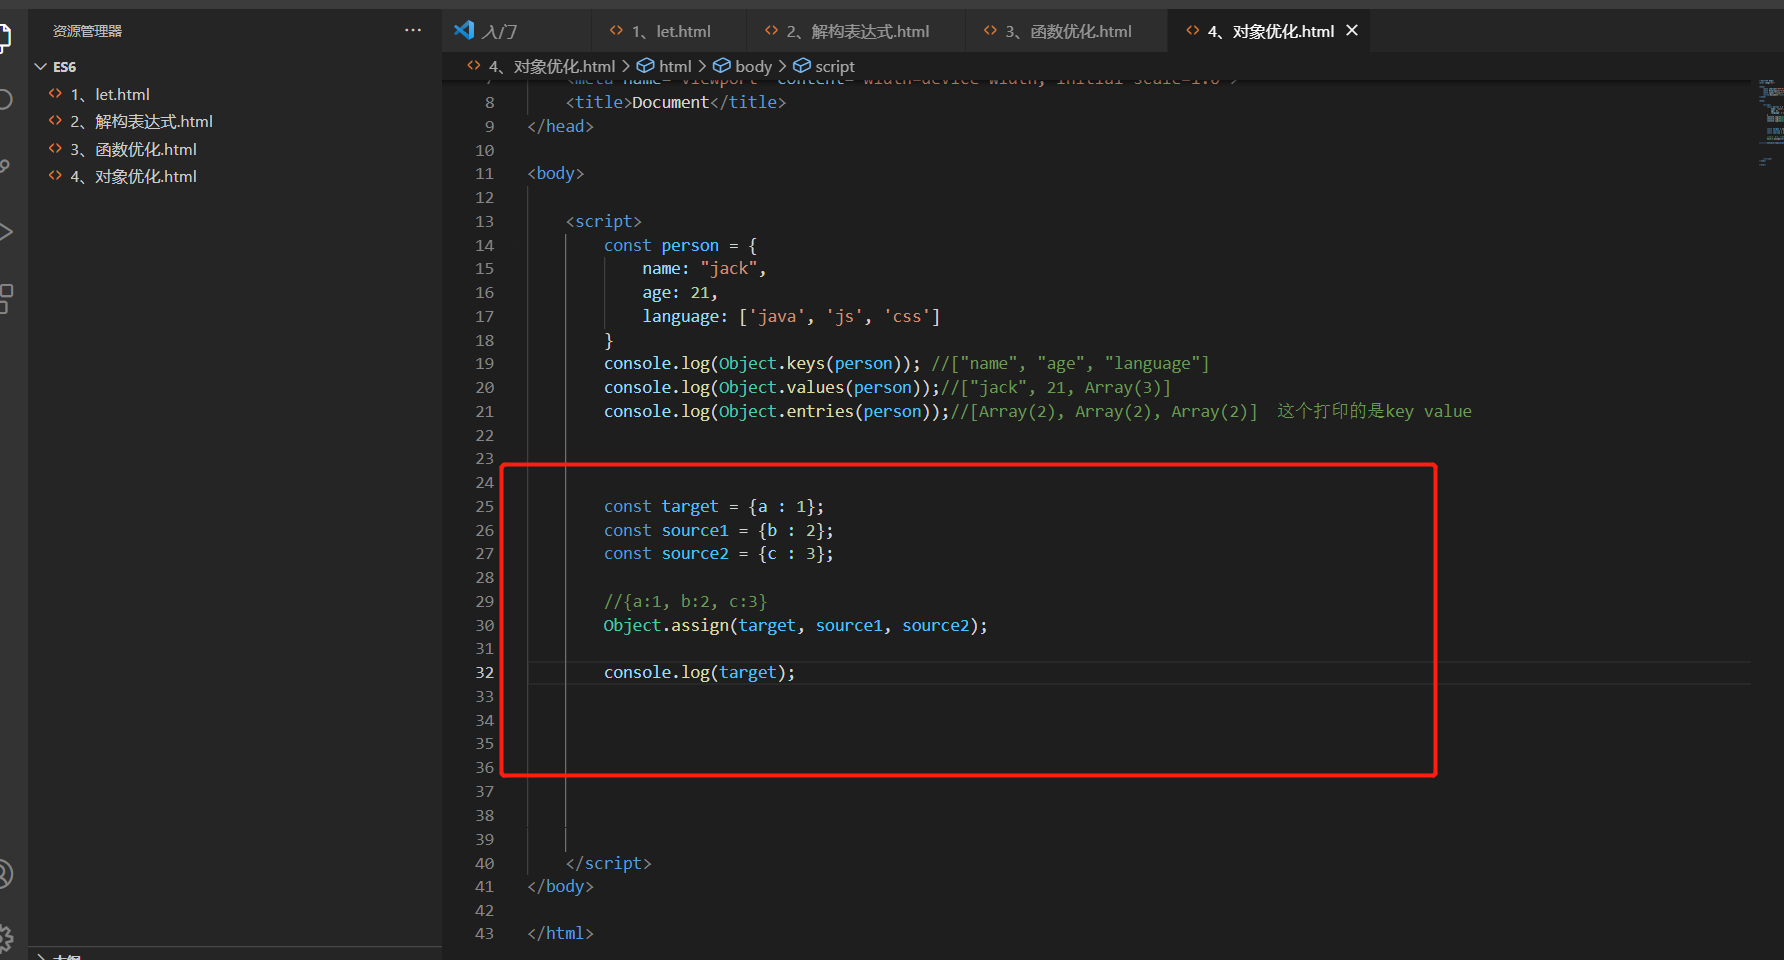The height and width of the screenshot is (960, 1784).
Task: Open the Manage gear icon
Action: pyautogui.click(x=4, y=938)
